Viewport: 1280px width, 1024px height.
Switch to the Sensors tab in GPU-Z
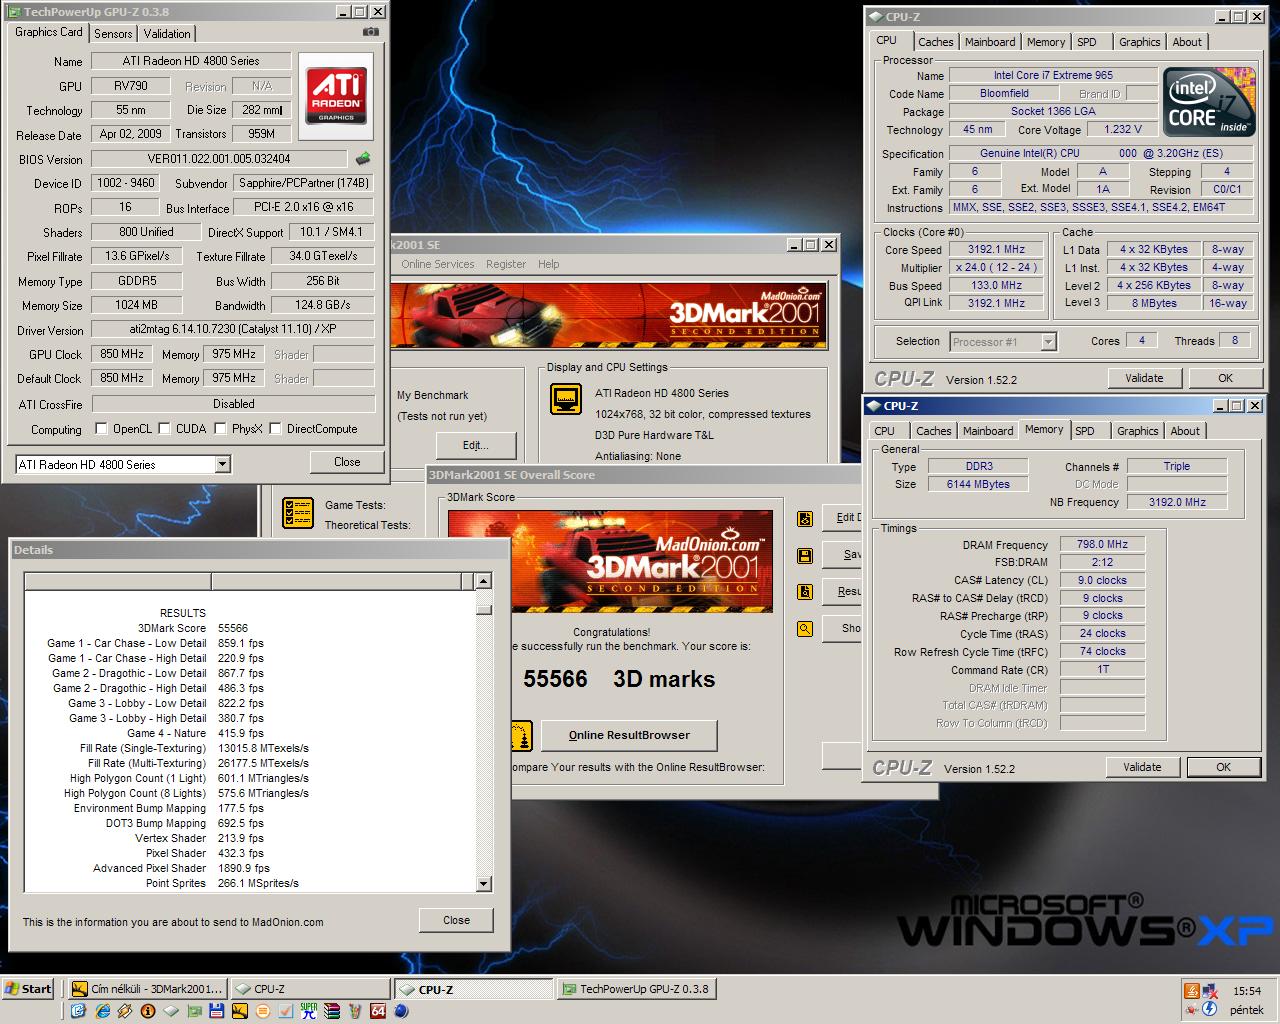coord(113,34)
